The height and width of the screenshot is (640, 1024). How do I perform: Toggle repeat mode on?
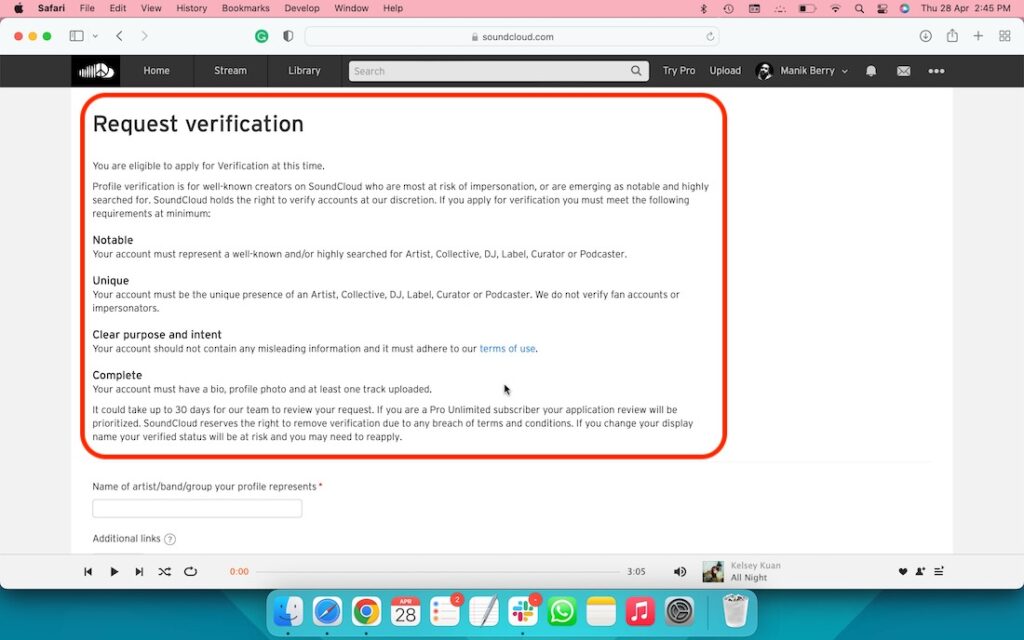[190, 571]
